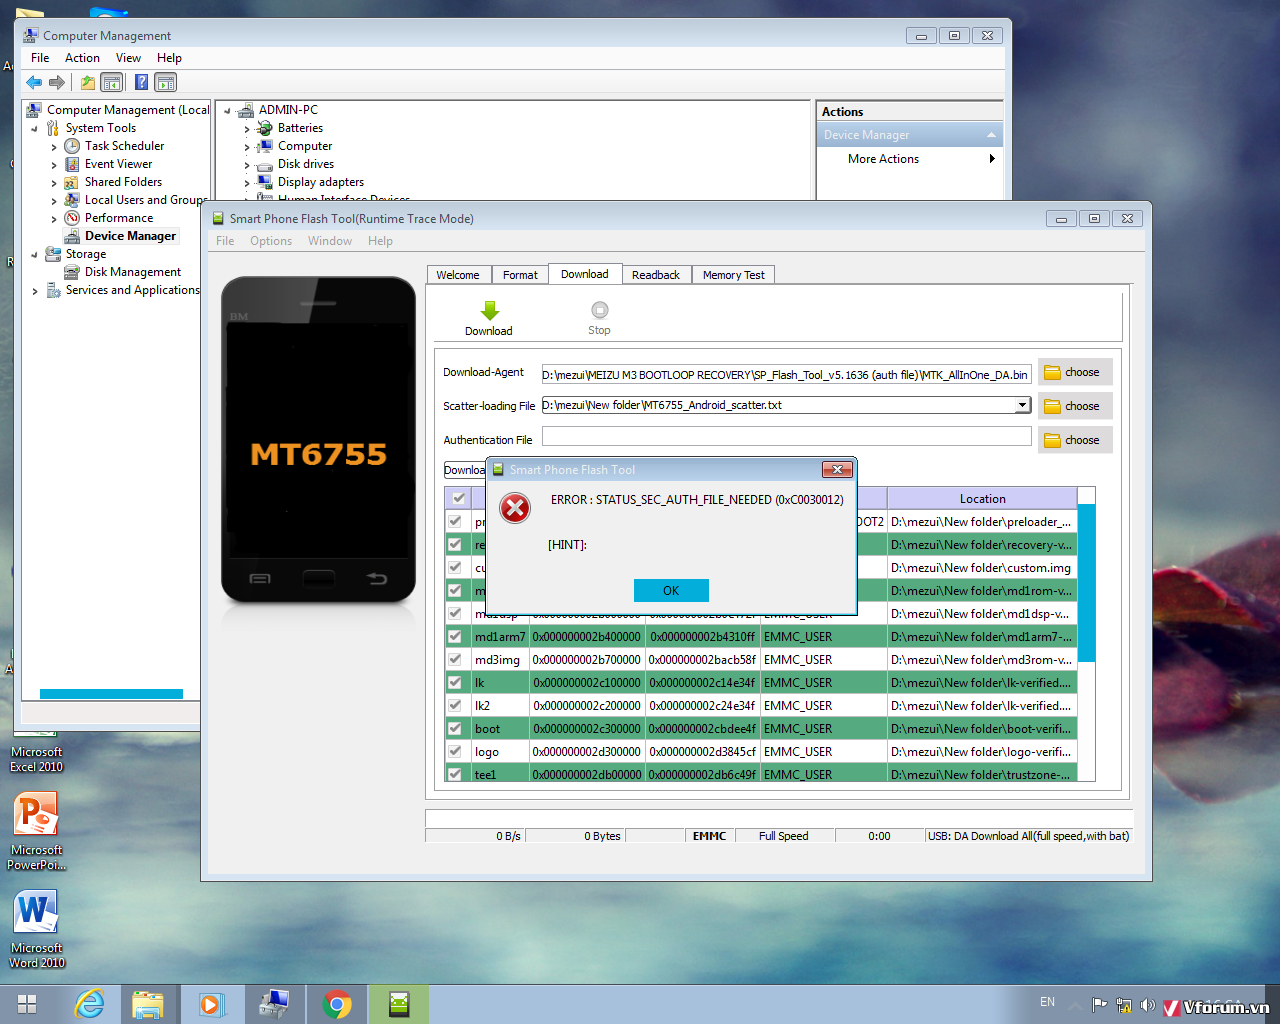Expand the Event Viewer node
The height and width of the screenshot is (1024, 1280).
coord(54,165)
